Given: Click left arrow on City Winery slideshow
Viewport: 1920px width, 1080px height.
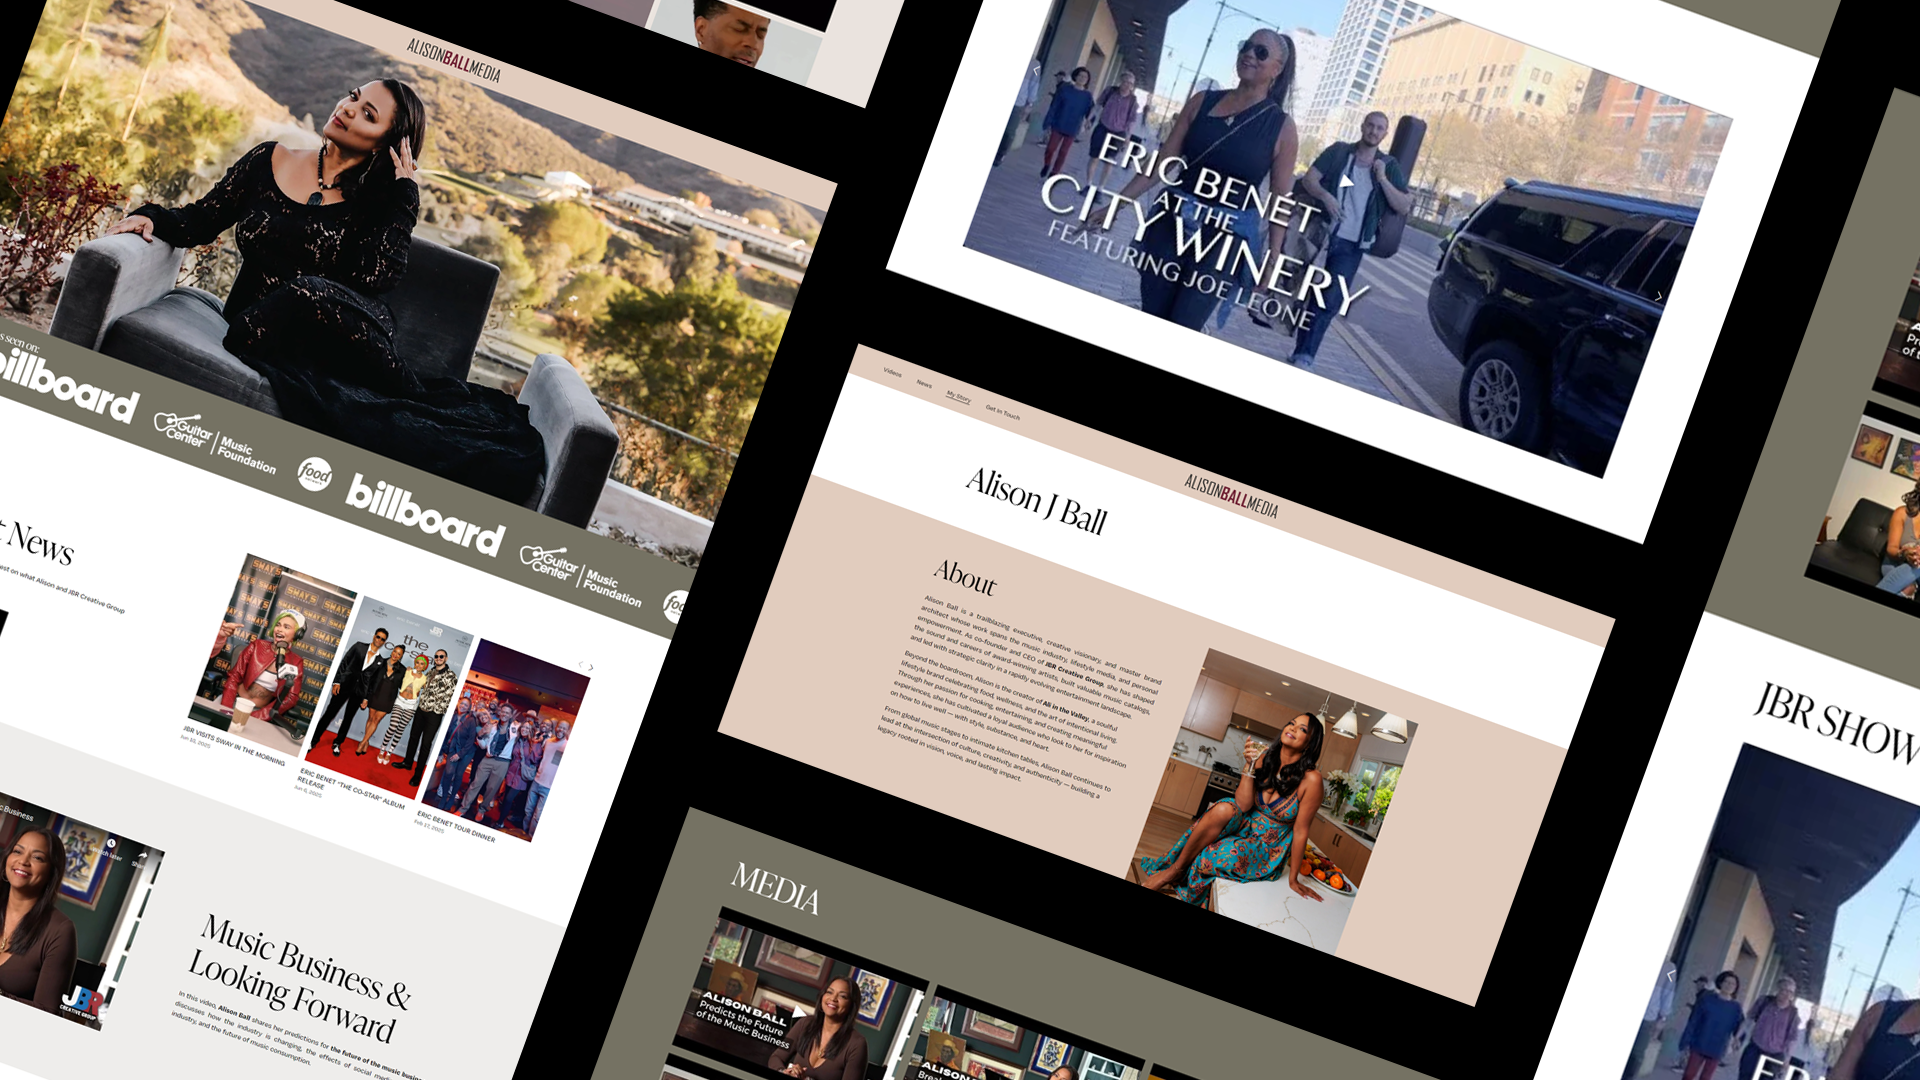Looking at the screenshot, I should click(x=1036, y=70).
